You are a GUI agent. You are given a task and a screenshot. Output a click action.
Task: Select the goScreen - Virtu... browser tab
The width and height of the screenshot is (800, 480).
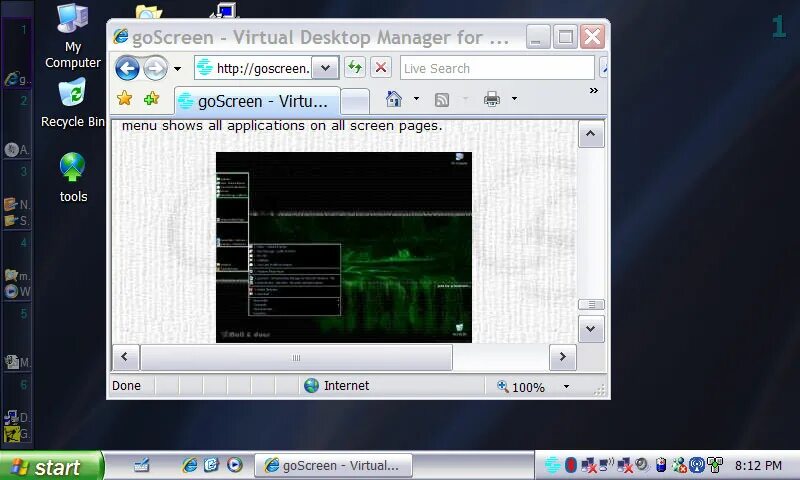coord(257,101)
